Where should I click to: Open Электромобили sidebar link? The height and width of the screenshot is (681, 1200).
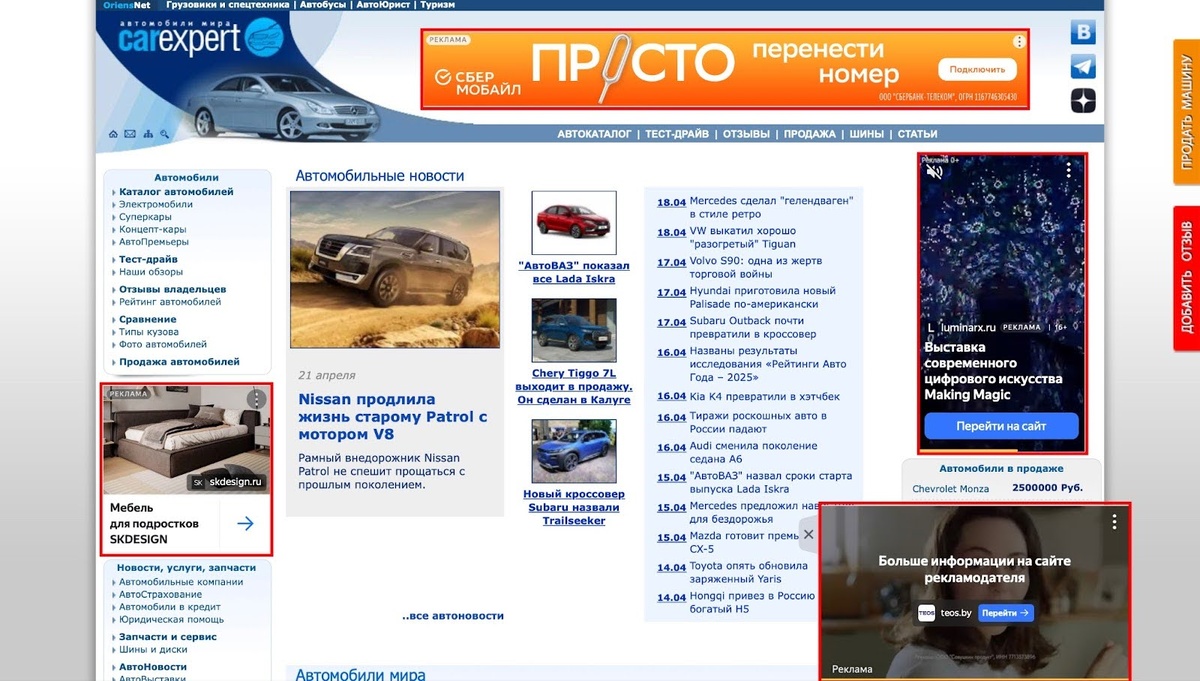(x=156, y=204)
